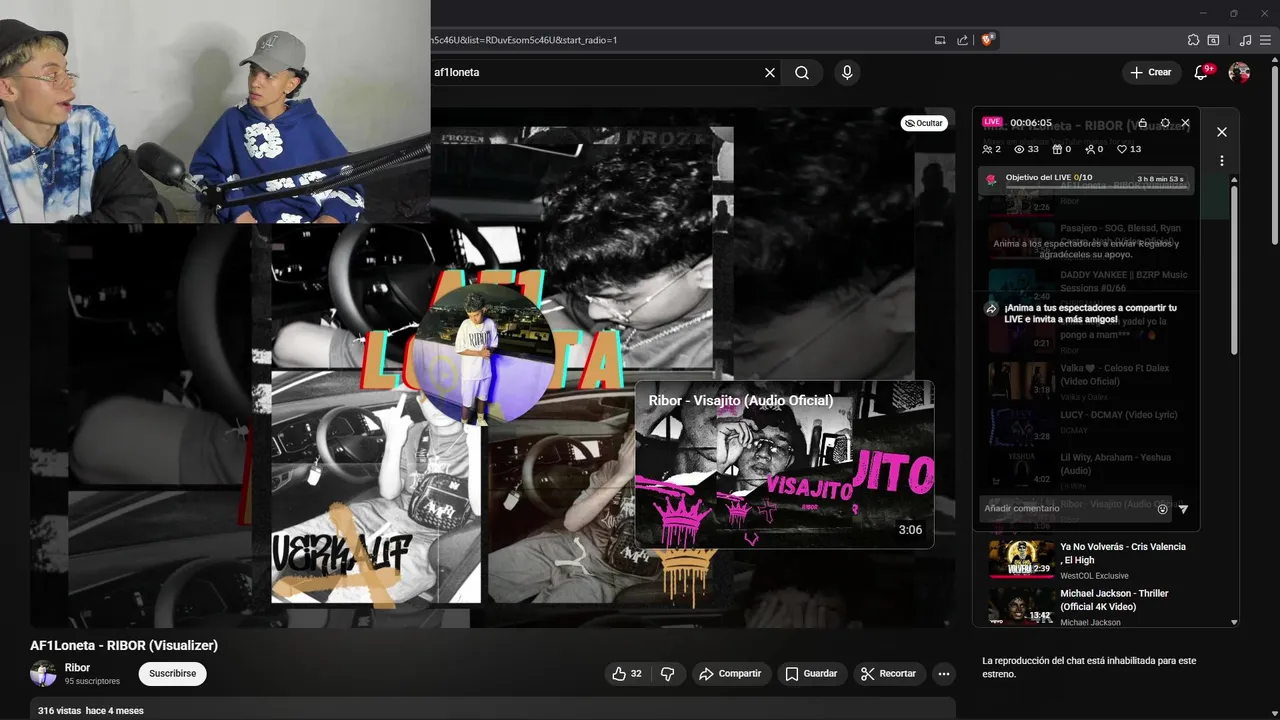The image size is (1280, 720).
Task: Click the Recortar clip button
Action: click(889, 674)
